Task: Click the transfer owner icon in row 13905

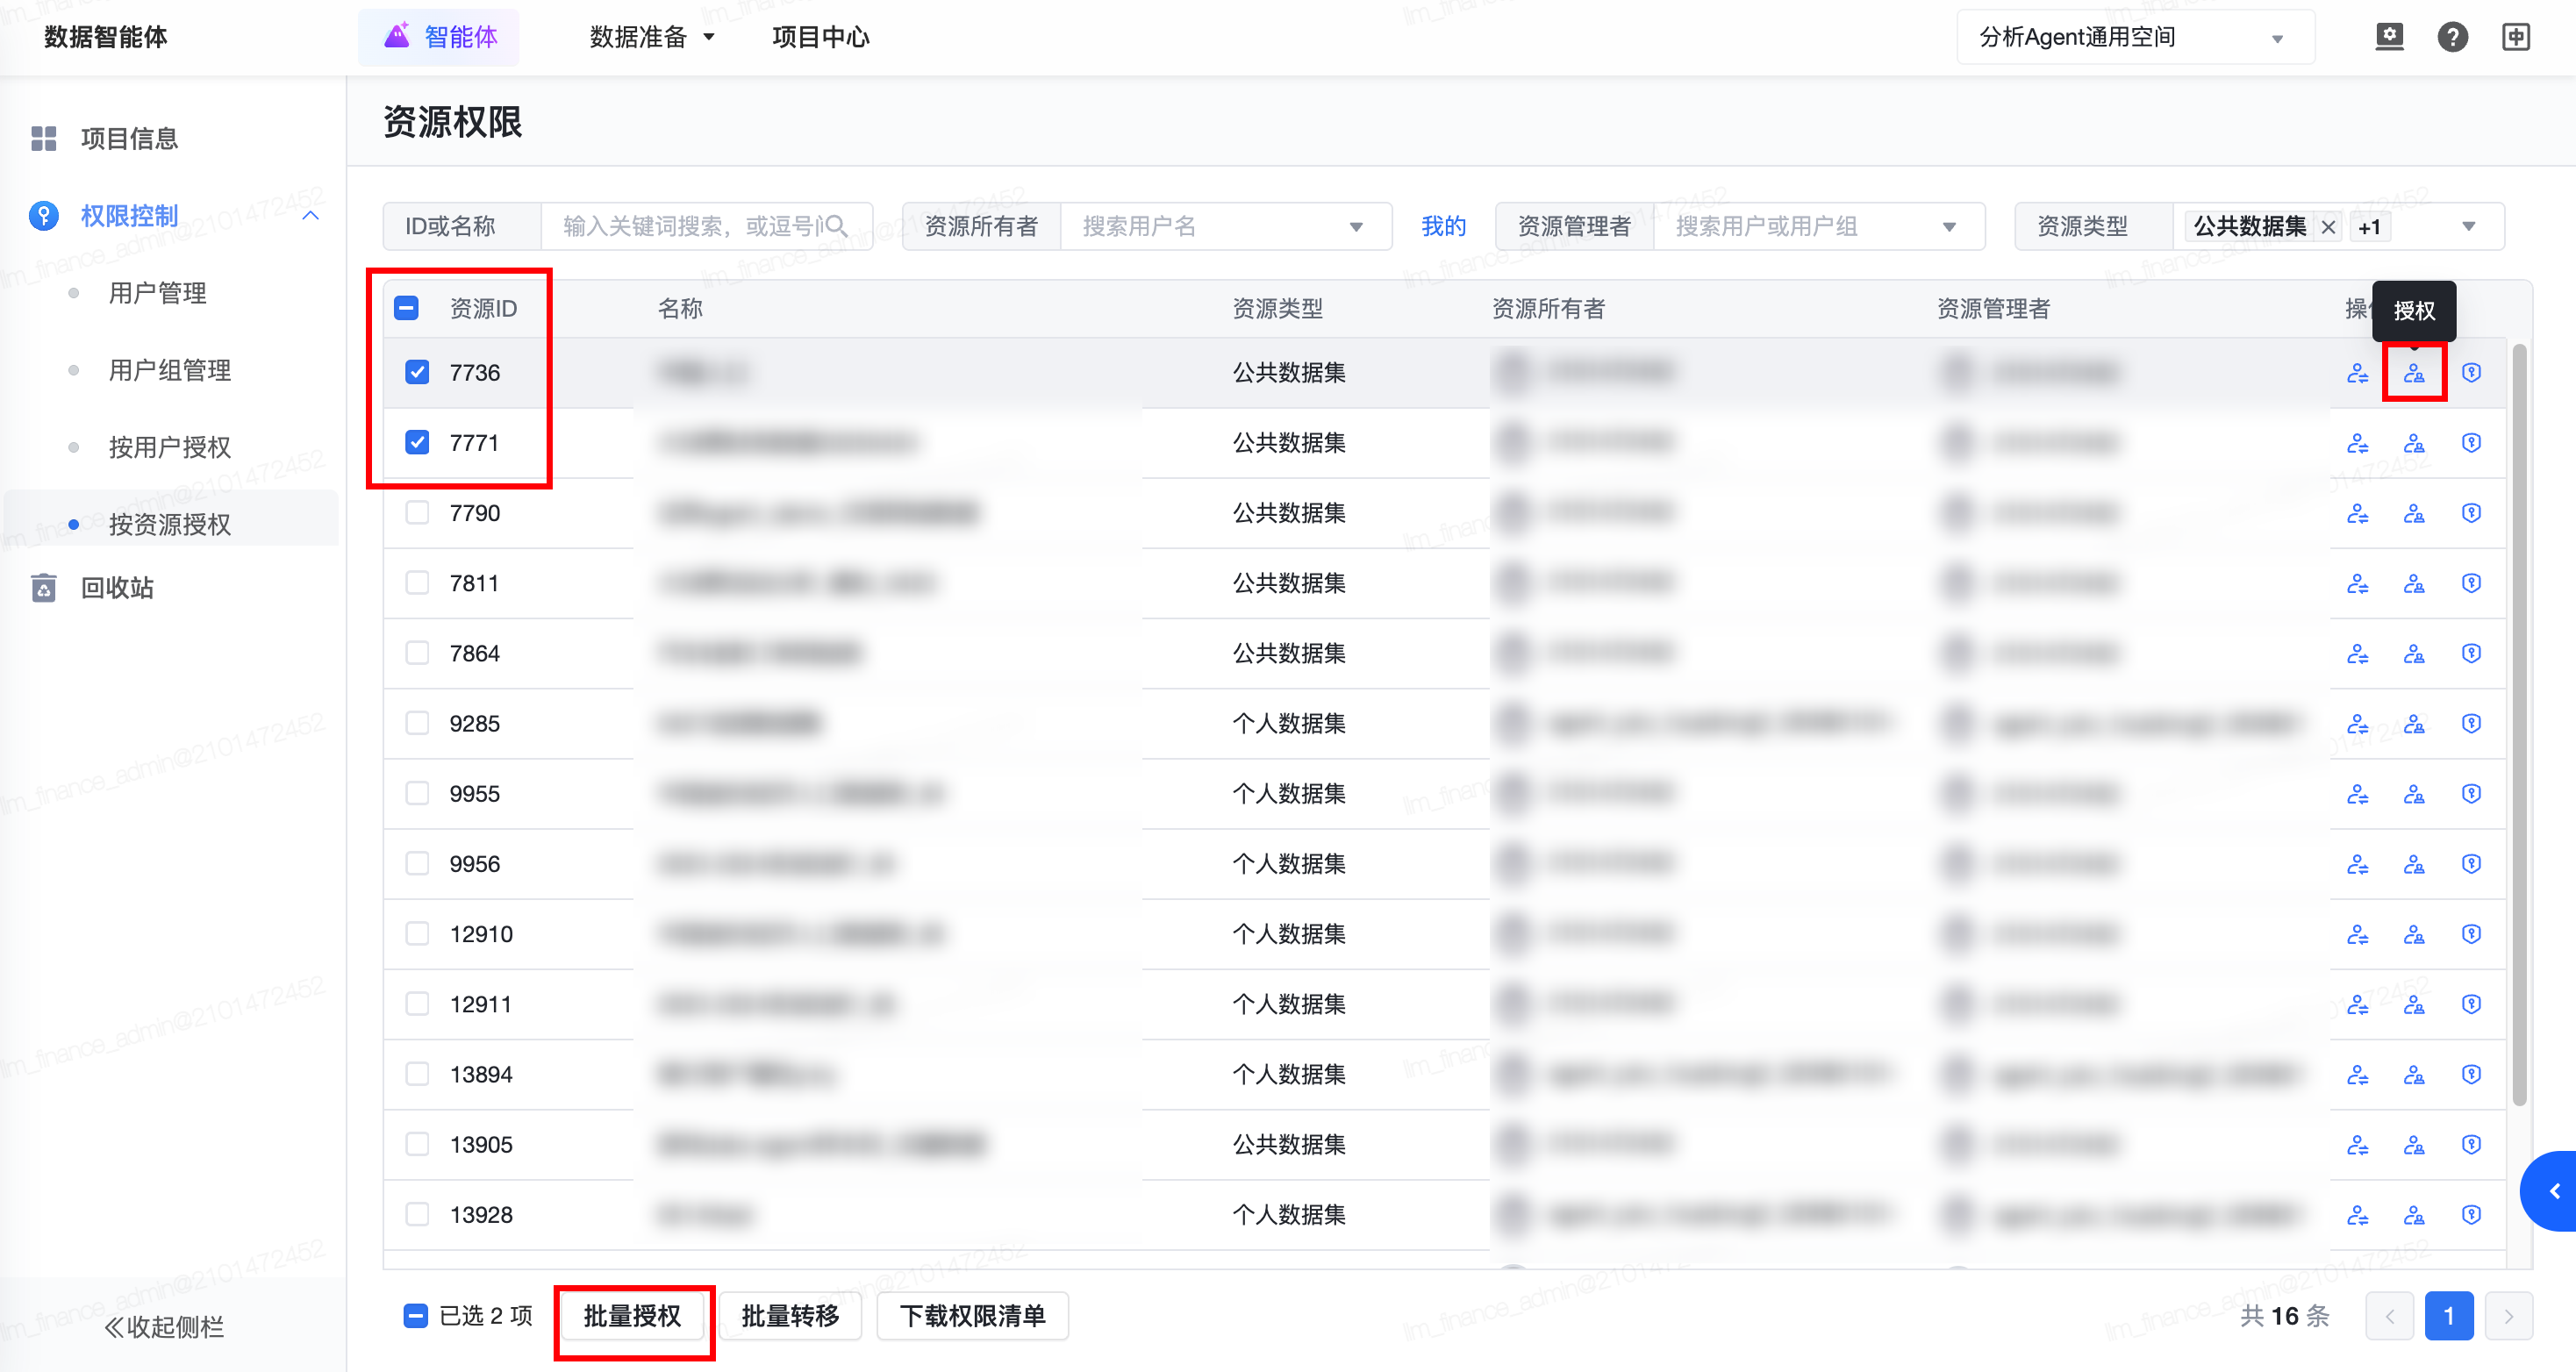Action: coord(2357,1144)
